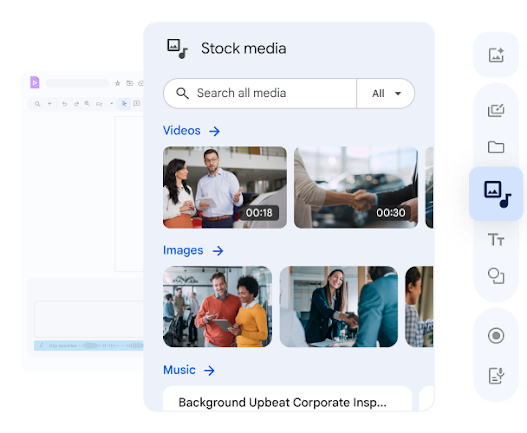Click the Search all media field
The height and width of the screenshot is (433, 527).
[x=260, y=93]
